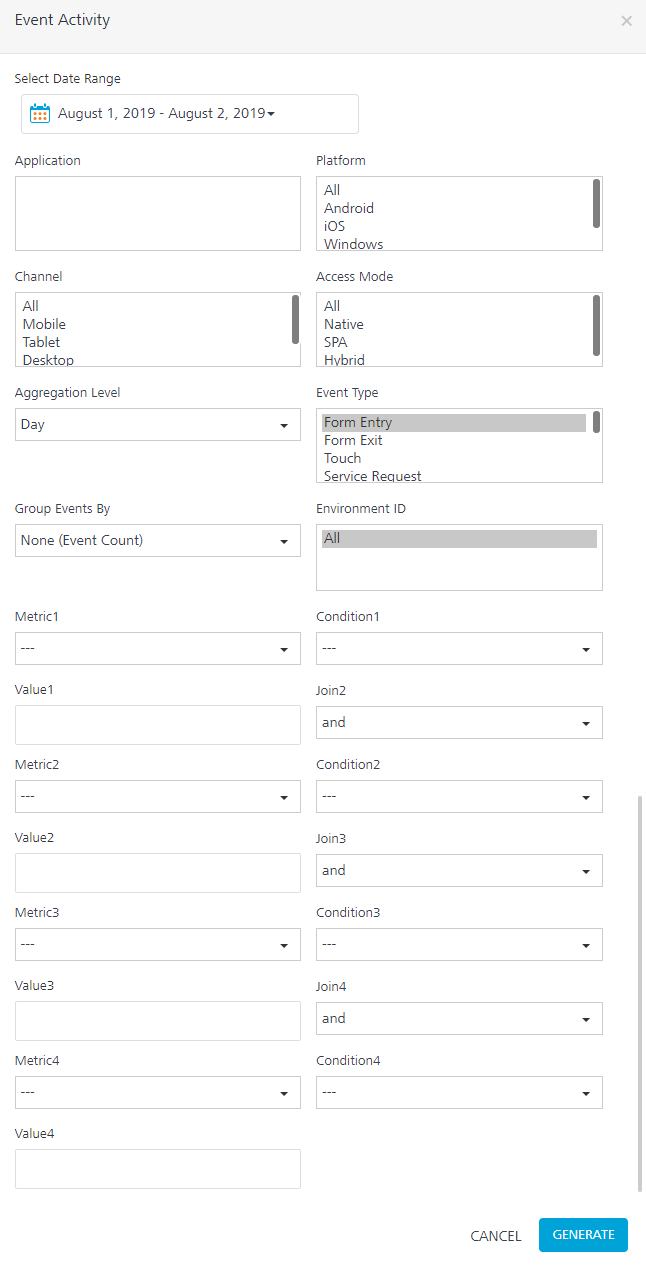Expand the Aggregation Level dropdown

point(158,424)
